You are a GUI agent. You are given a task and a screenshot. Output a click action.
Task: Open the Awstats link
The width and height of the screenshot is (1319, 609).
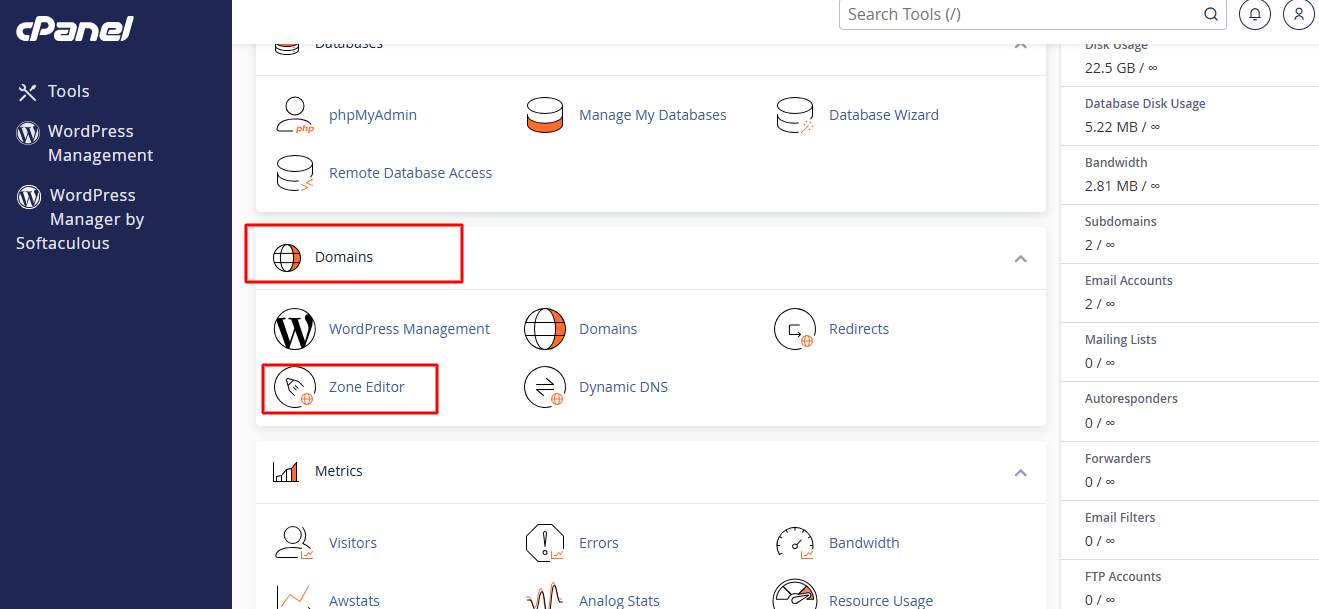pyautogui.click(x=354, y=601)
